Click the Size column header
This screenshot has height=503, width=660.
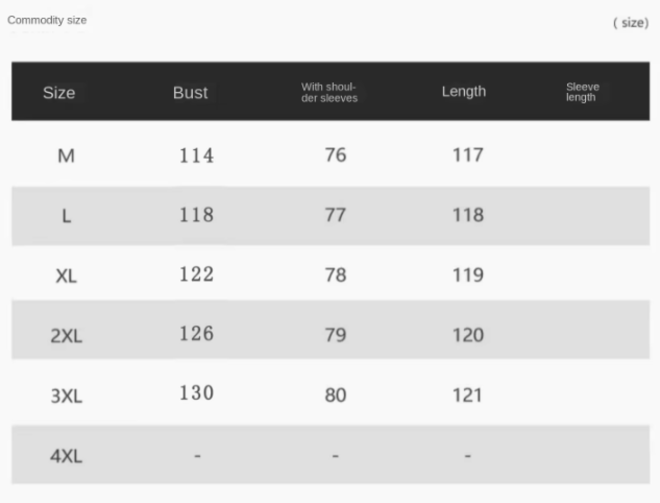point(59,93)
